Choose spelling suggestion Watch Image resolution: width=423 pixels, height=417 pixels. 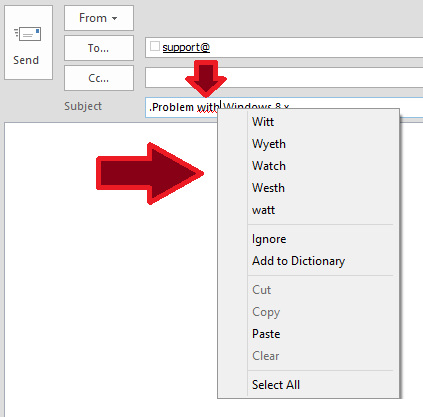269,166
